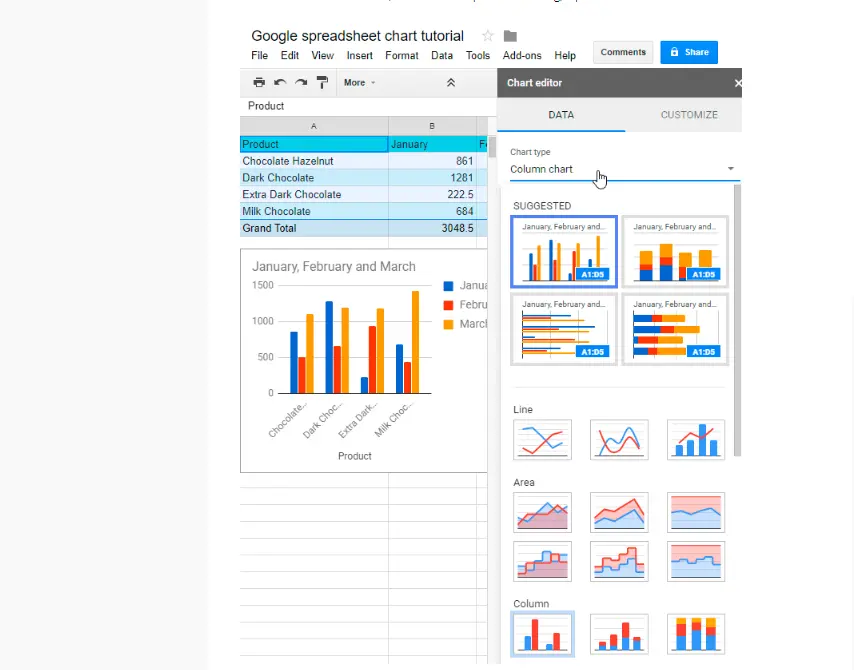Open the move-to-folder icon

(510, 36)
